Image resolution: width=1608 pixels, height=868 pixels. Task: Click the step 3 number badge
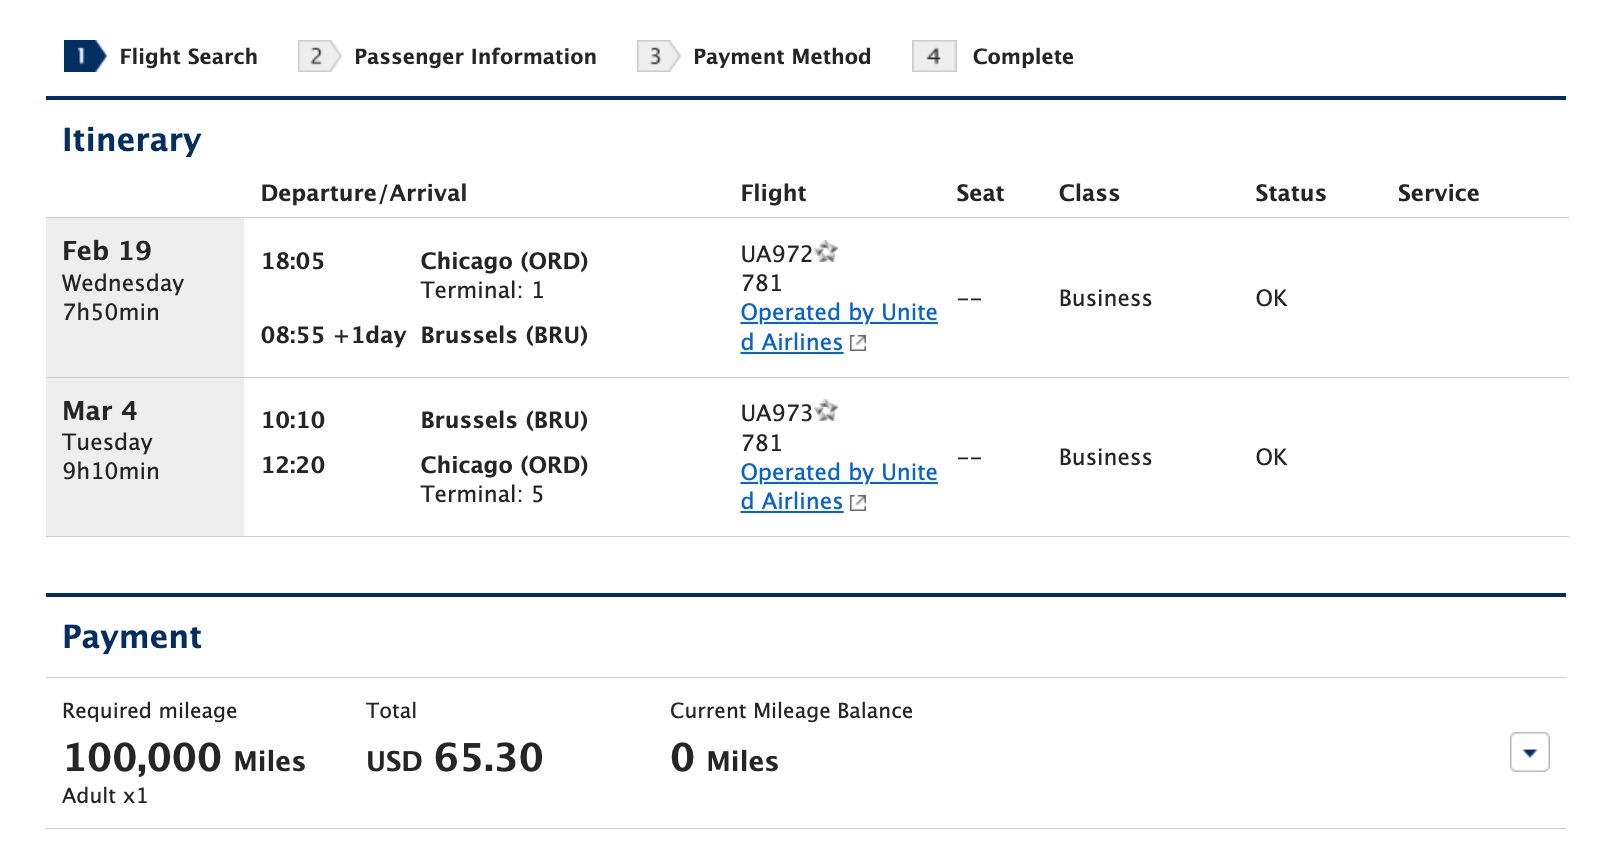[655, 57]
